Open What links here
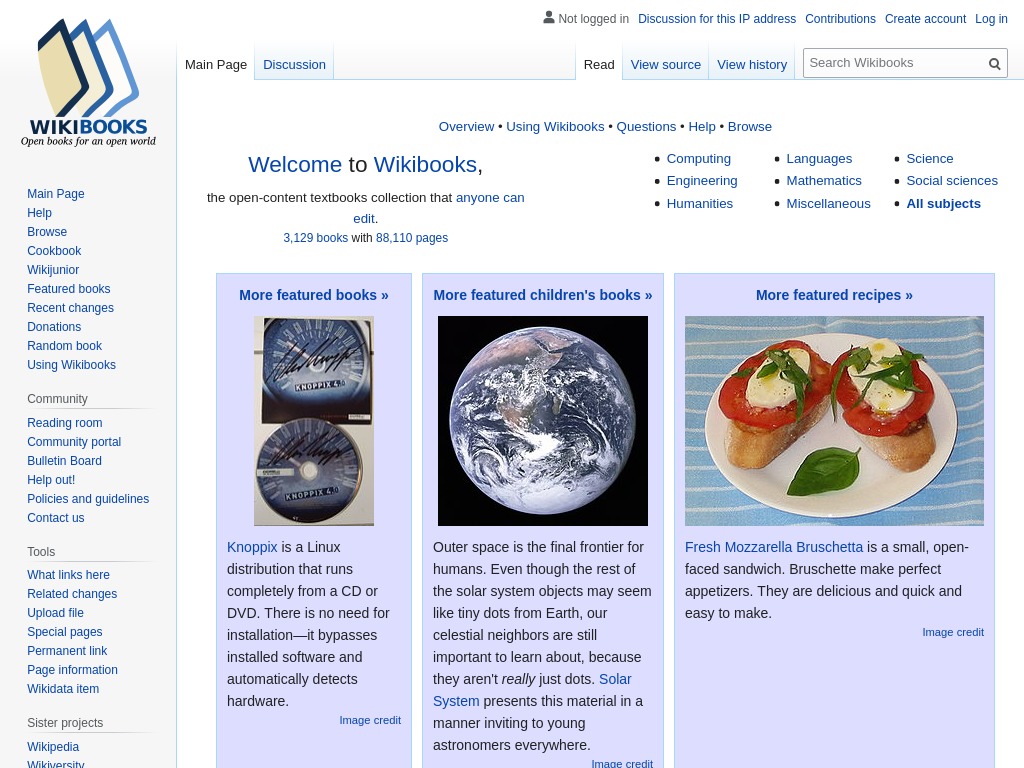Screen dimensions: 1024x768 click(69, 575)
